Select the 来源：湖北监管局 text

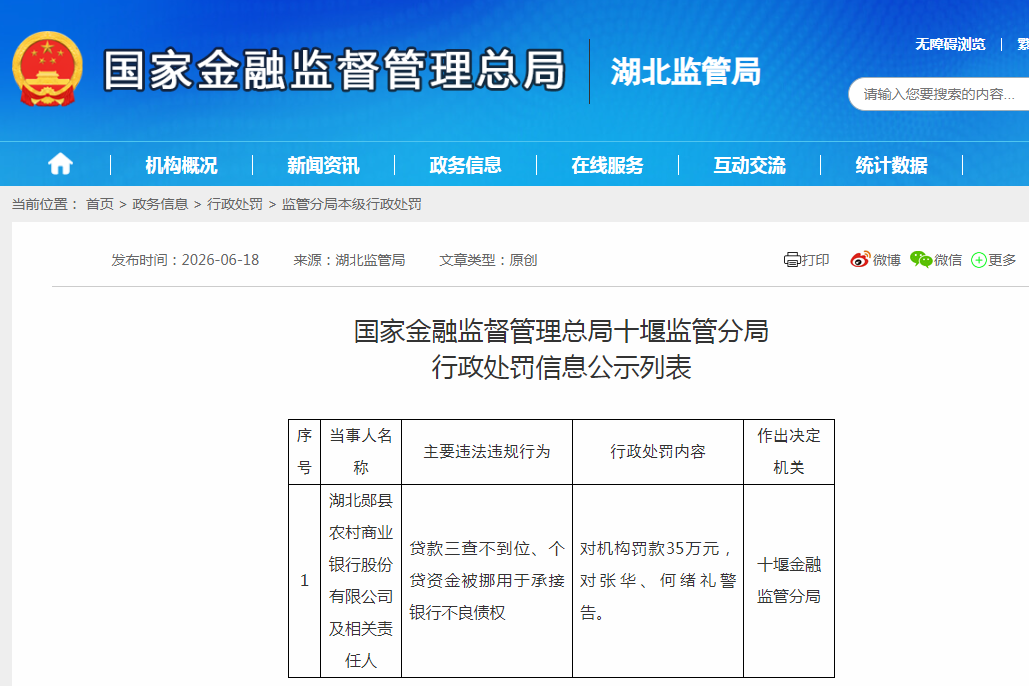(x=349, y=260)
